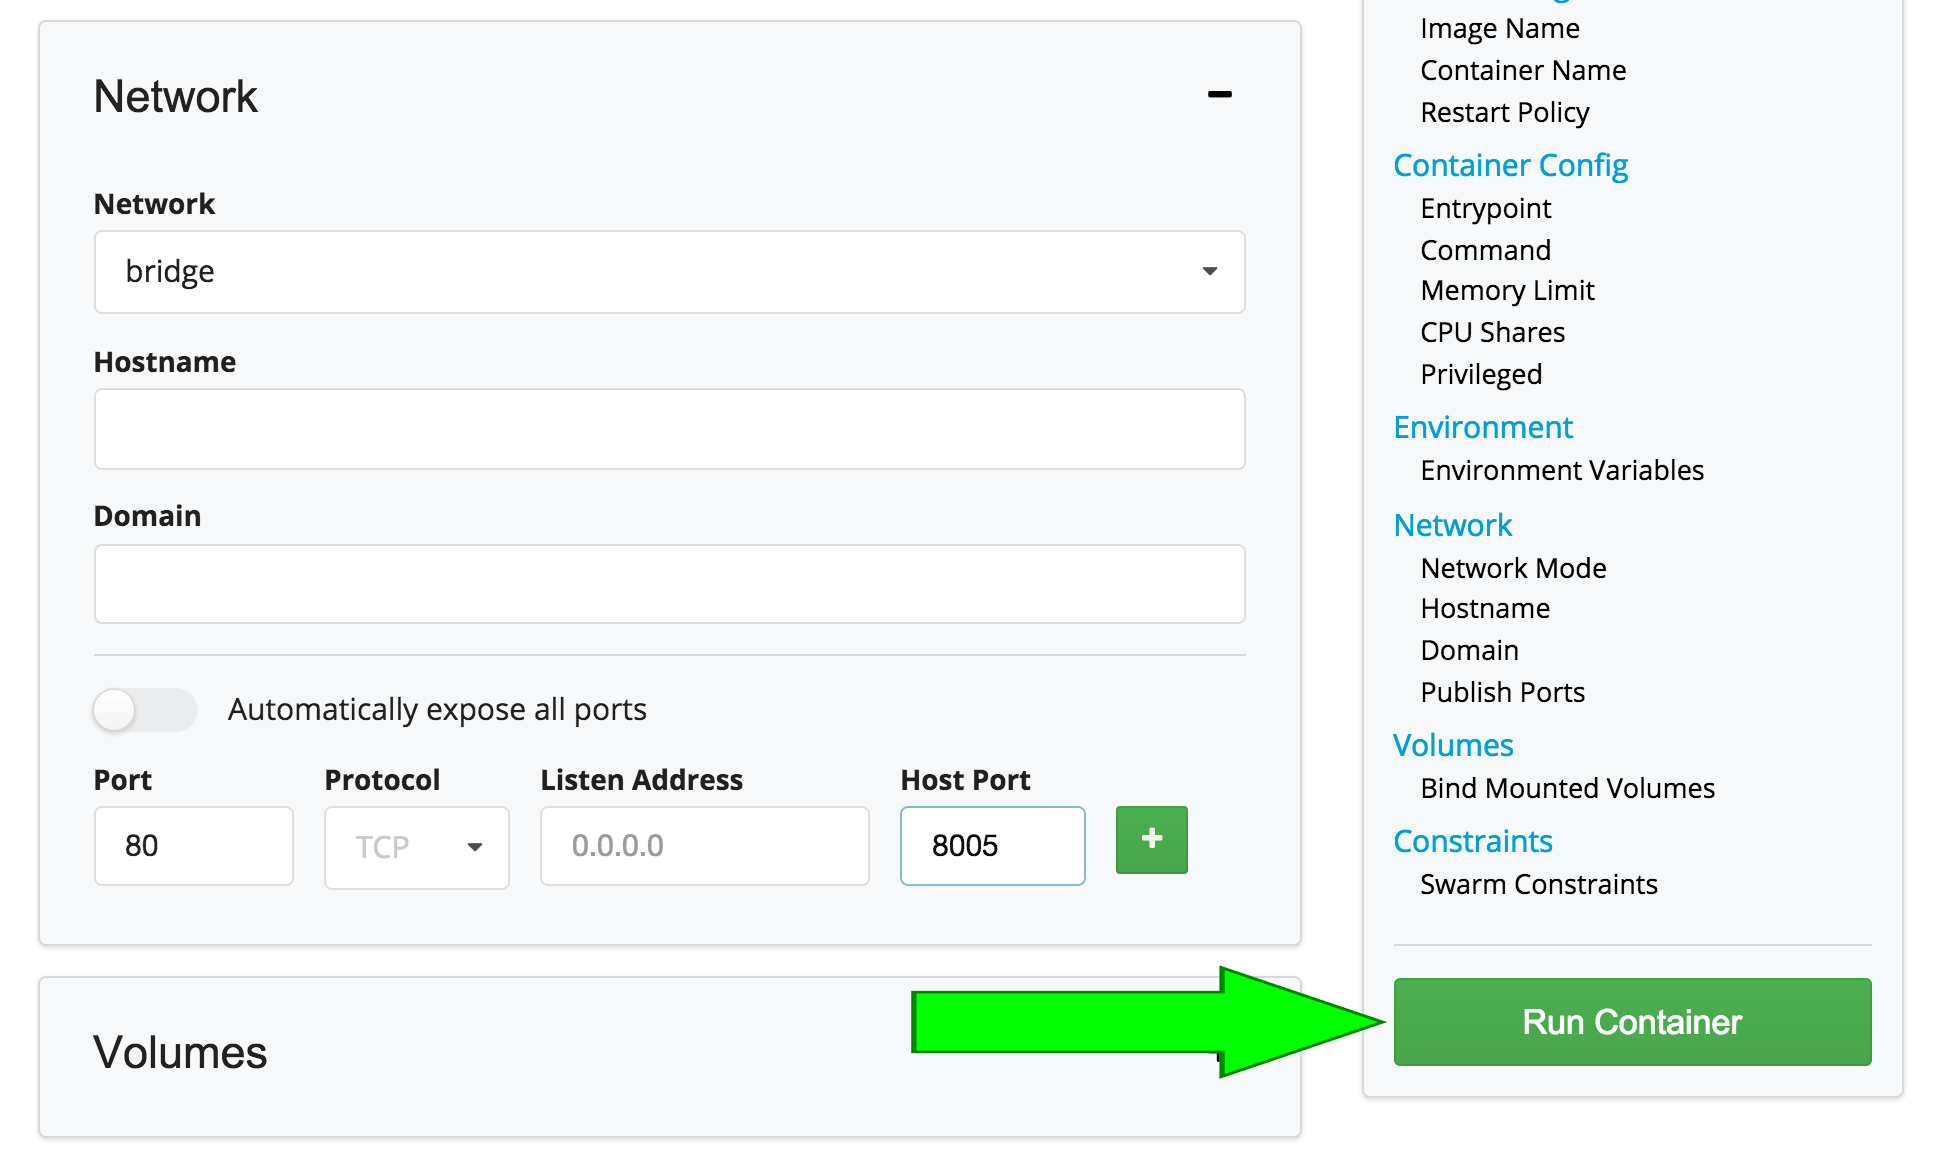Select Swarm Constraints sidebar item
Image resolution: width=1956 pixels, height=1158 pixels.
click(1538, 884)
